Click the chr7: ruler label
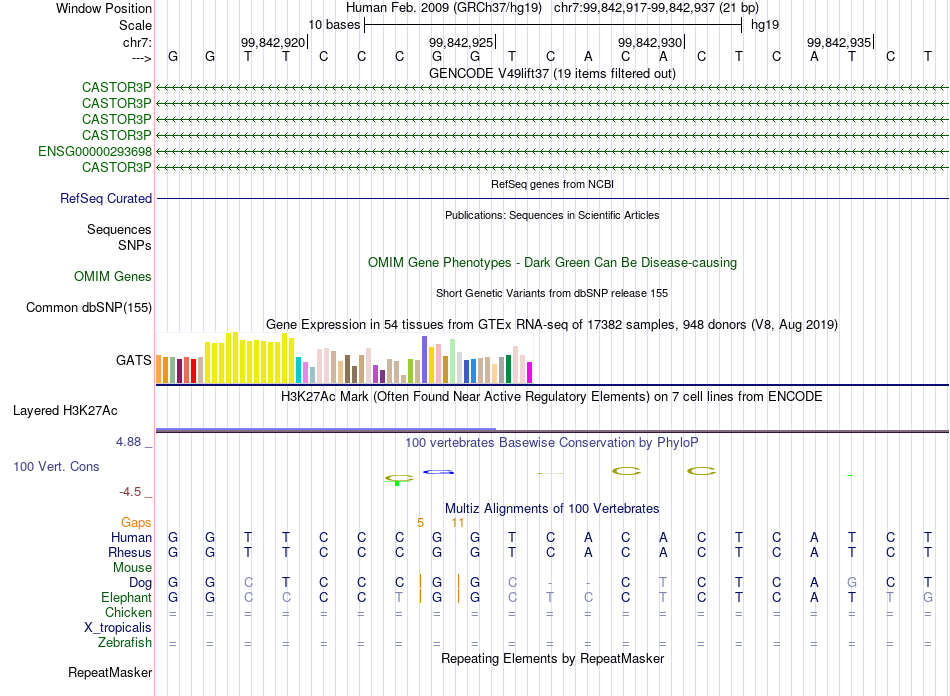 138,42
